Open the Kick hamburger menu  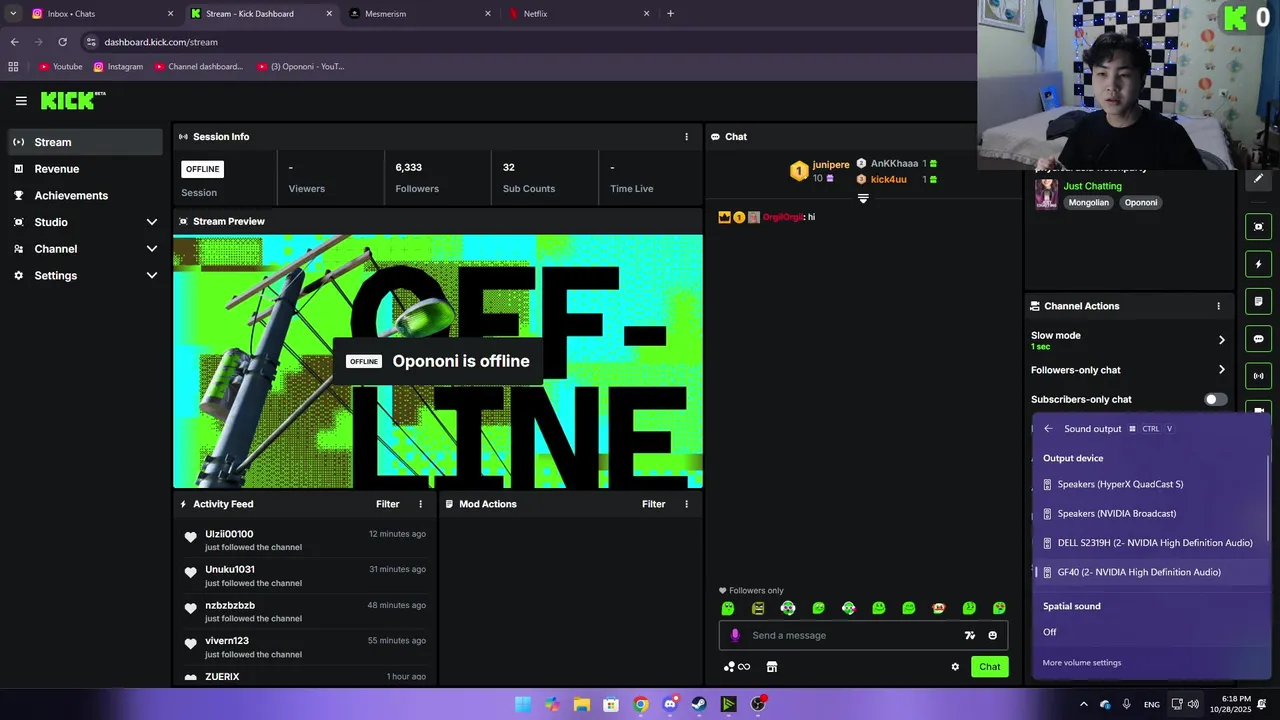coord(21,101)
